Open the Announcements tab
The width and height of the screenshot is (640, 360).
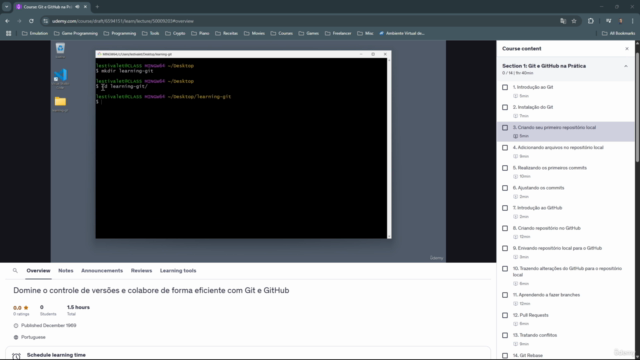click(x=102, y=271)
